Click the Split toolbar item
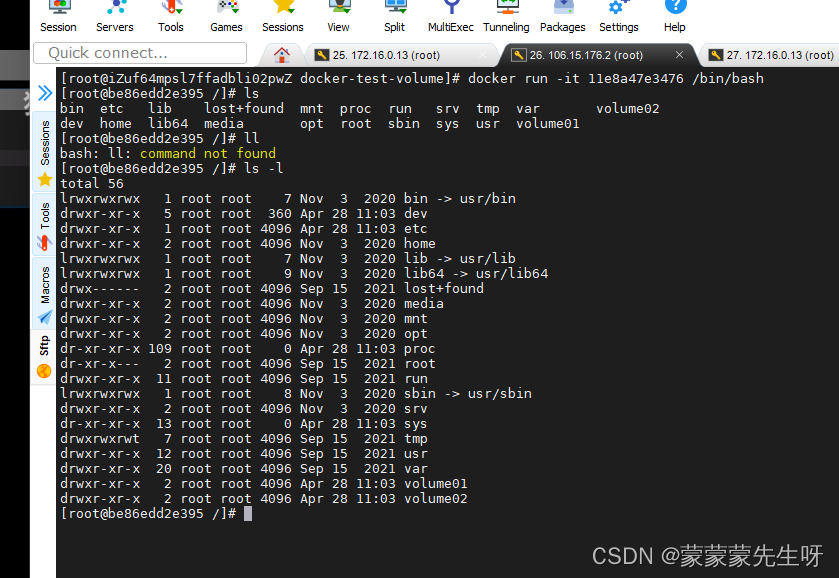This screenshot has width=839, height=578. point(394,17)
